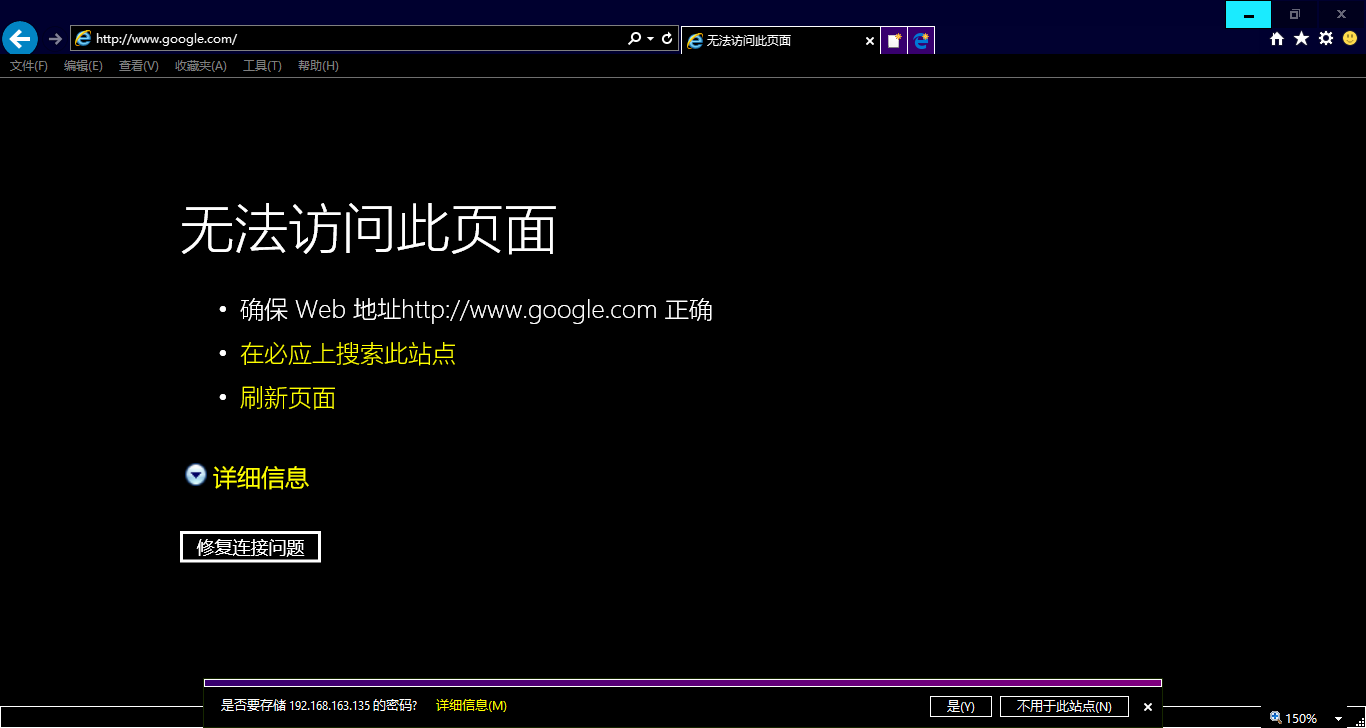Open zoom level dropdown next to 150%

[1338, 719]
